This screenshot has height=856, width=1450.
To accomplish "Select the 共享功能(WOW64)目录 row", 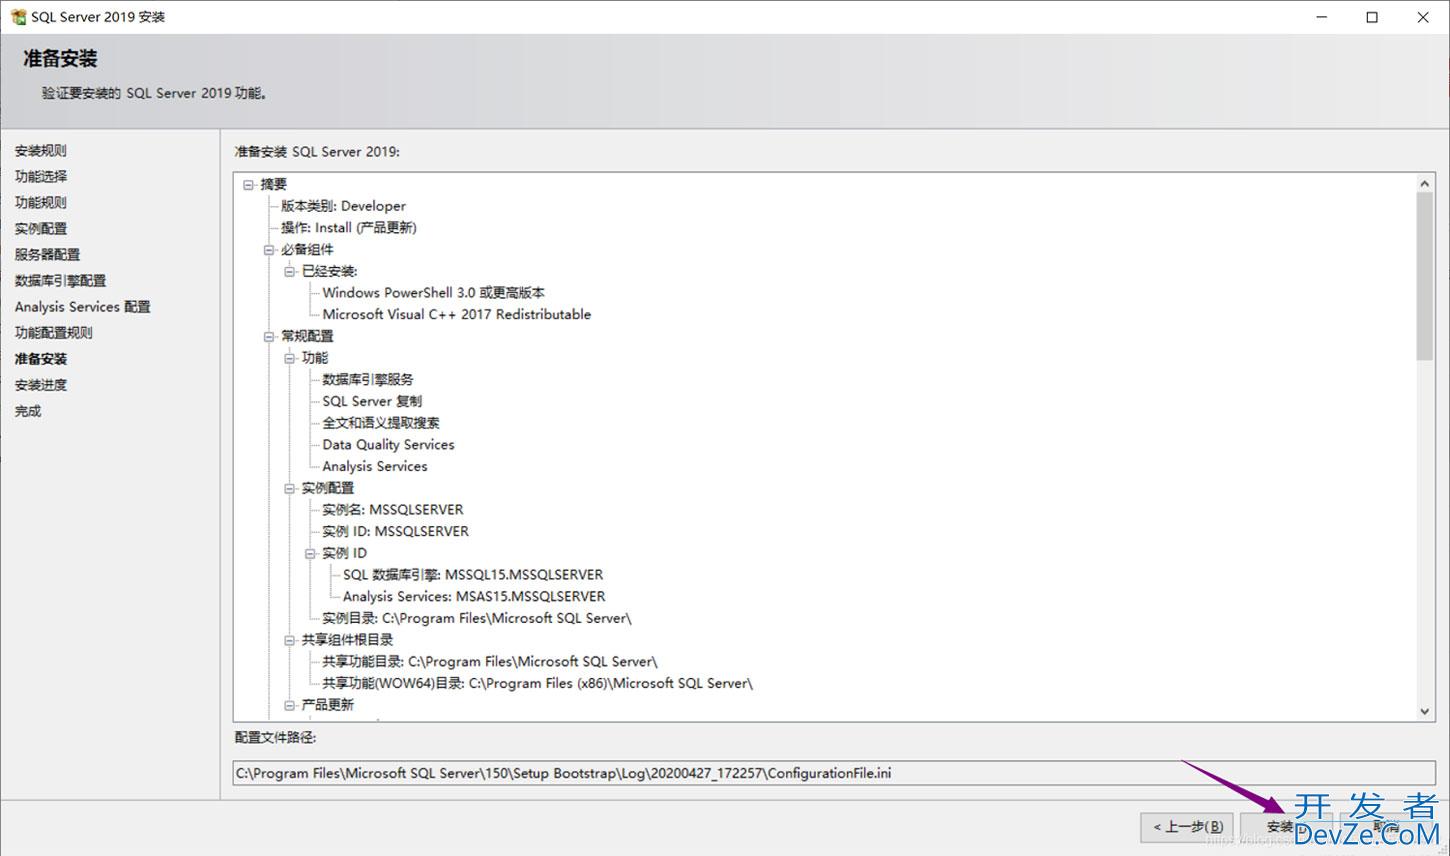I will (x=537, y=683).
